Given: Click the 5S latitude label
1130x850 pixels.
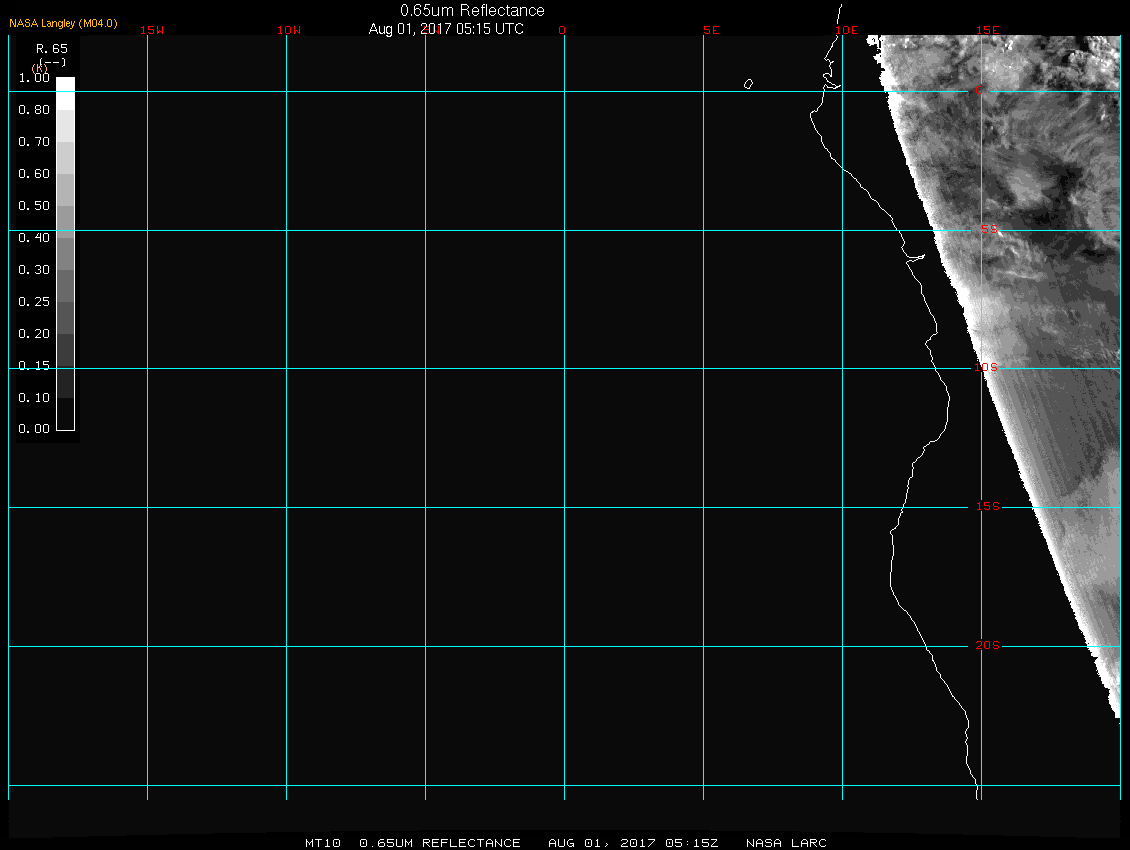Looking at the screenshot, I should tap(988, 230).
